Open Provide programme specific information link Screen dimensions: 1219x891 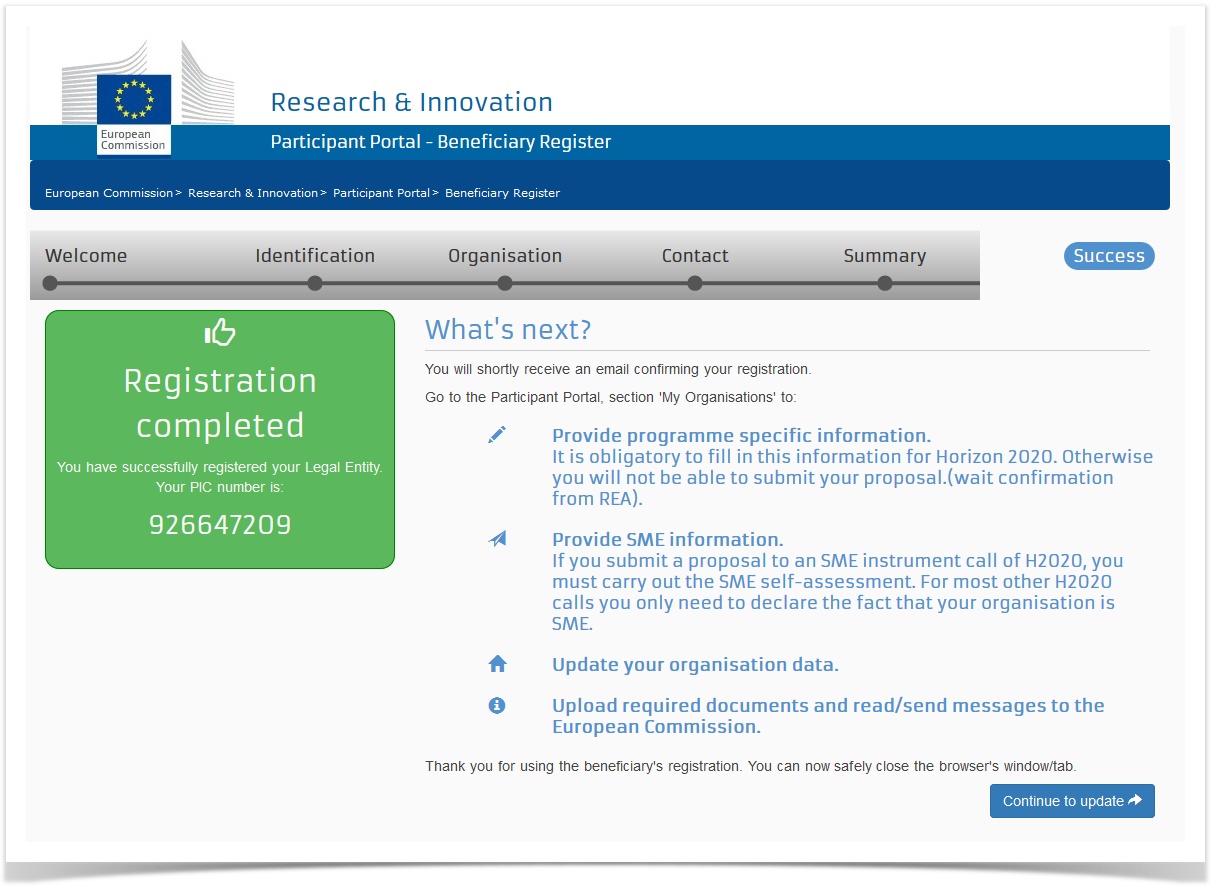[741, 436]
